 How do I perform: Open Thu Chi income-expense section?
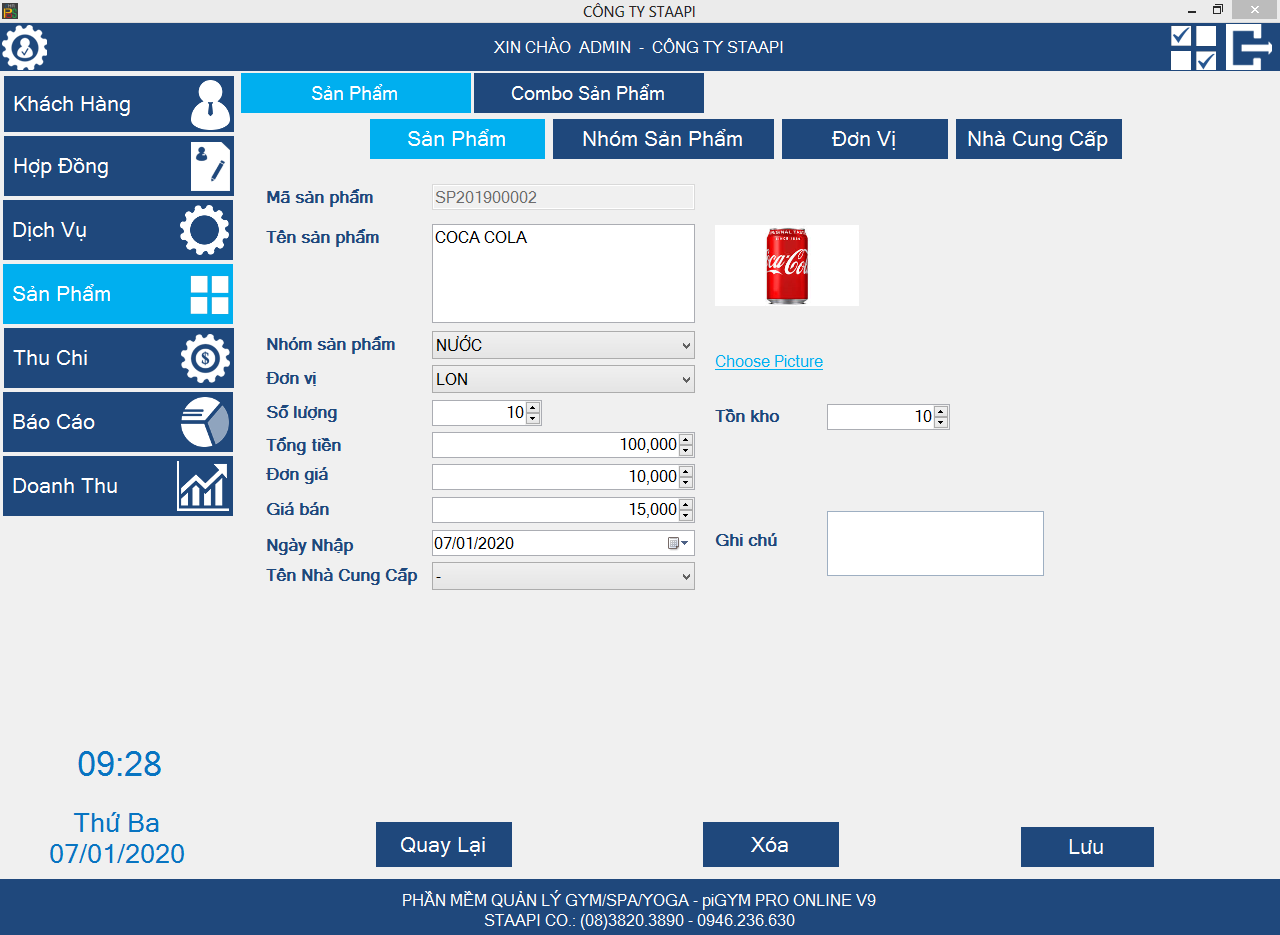click(x=118, y=358)
